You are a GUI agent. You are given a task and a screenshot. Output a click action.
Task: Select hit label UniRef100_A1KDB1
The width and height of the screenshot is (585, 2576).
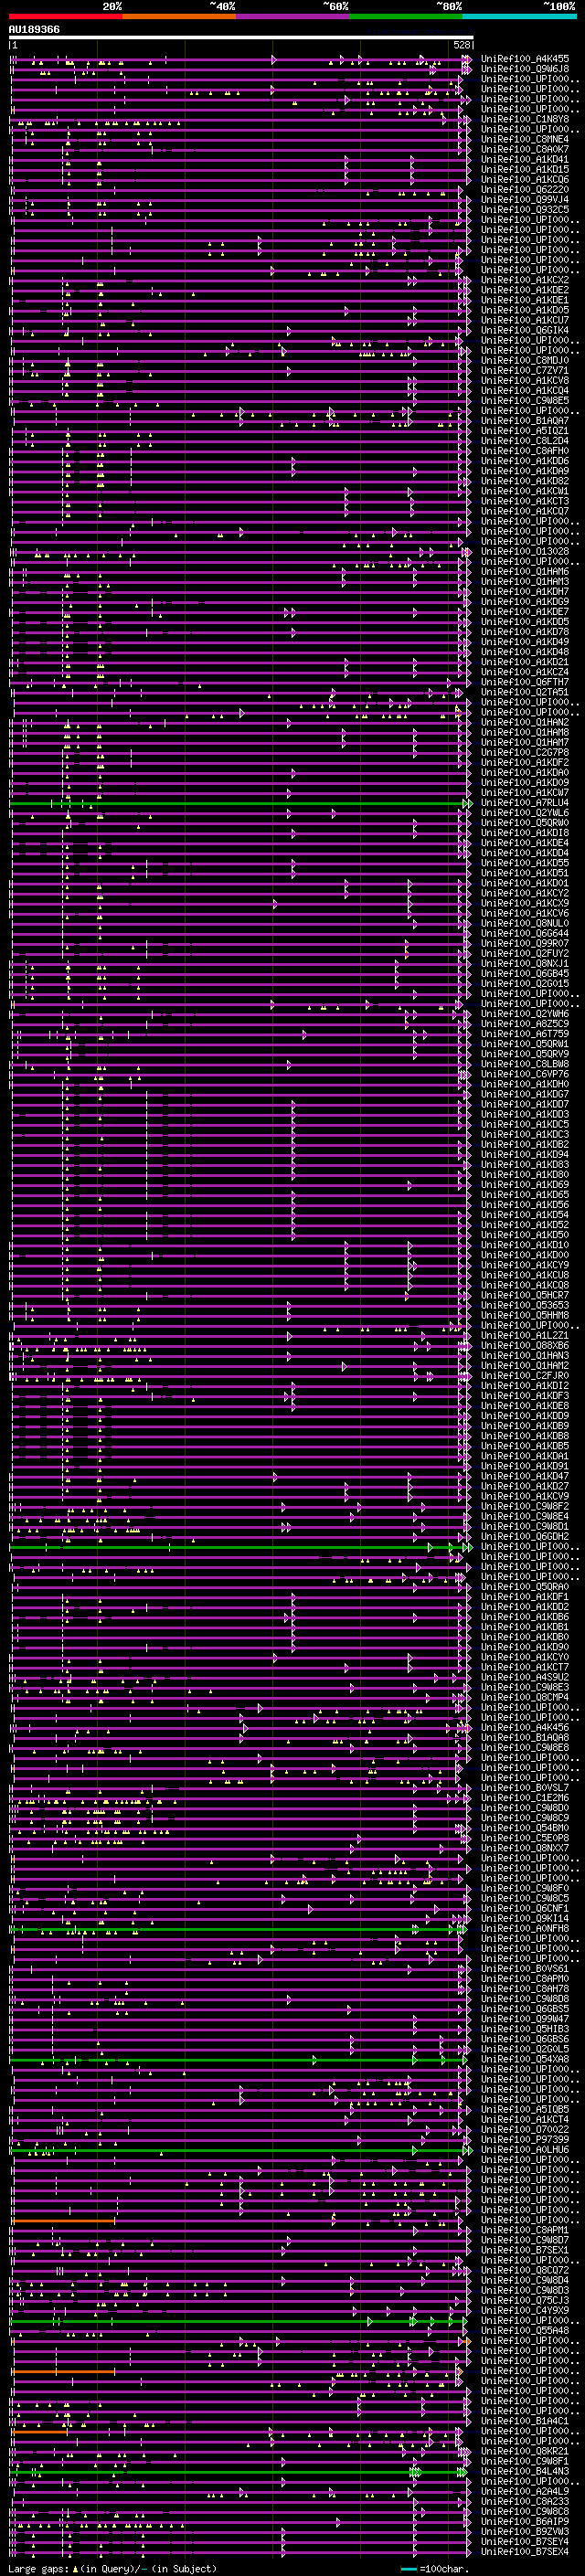tap(525, 1627)
